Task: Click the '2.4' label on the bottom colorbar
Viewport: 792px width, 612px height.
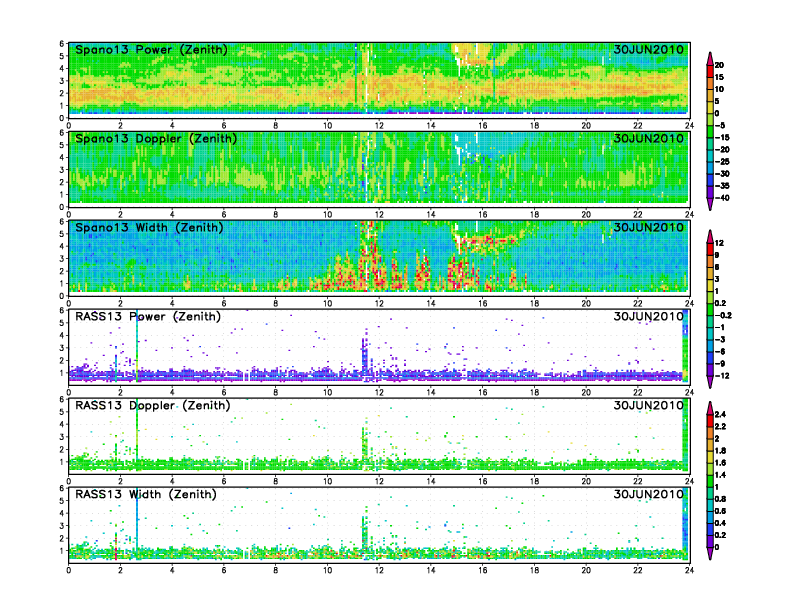Action: point(720,415)
